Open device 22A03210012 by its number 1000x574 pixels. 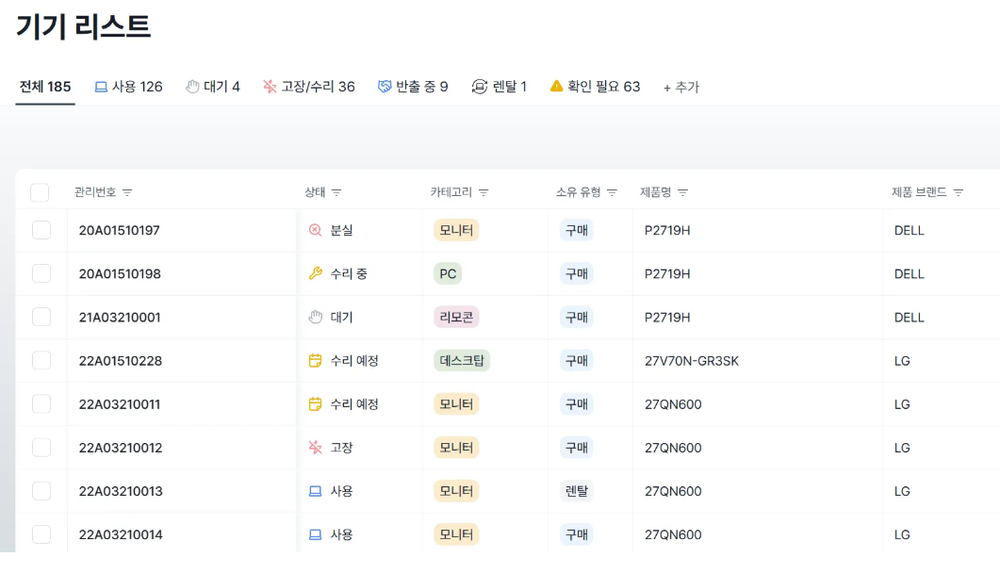(121, 448)
